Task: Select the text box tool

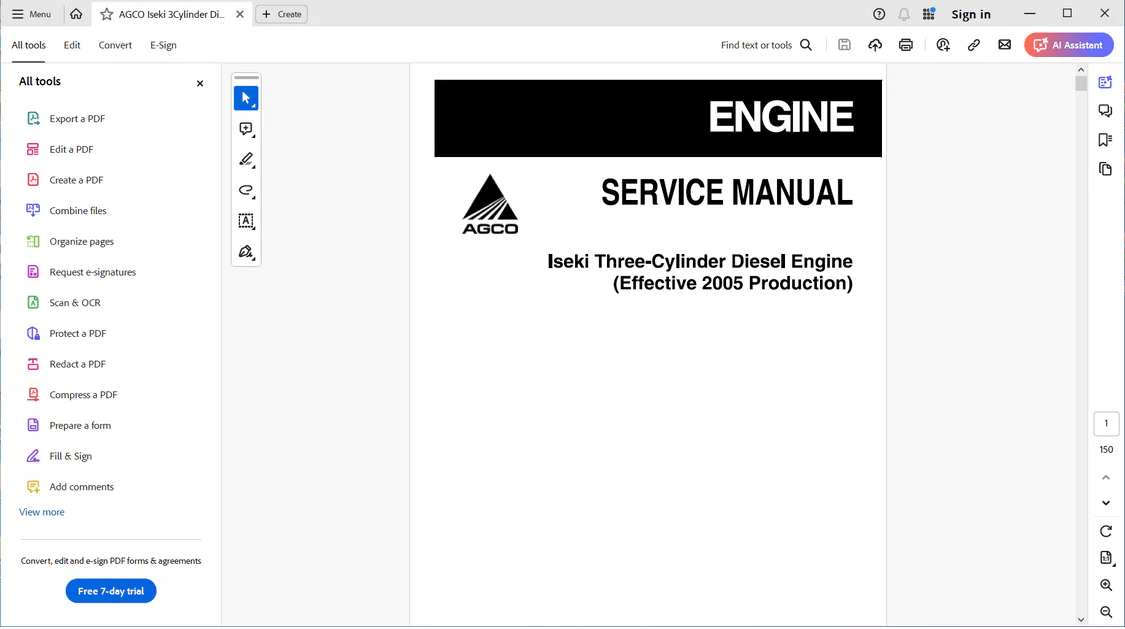Action: (245, 221)
